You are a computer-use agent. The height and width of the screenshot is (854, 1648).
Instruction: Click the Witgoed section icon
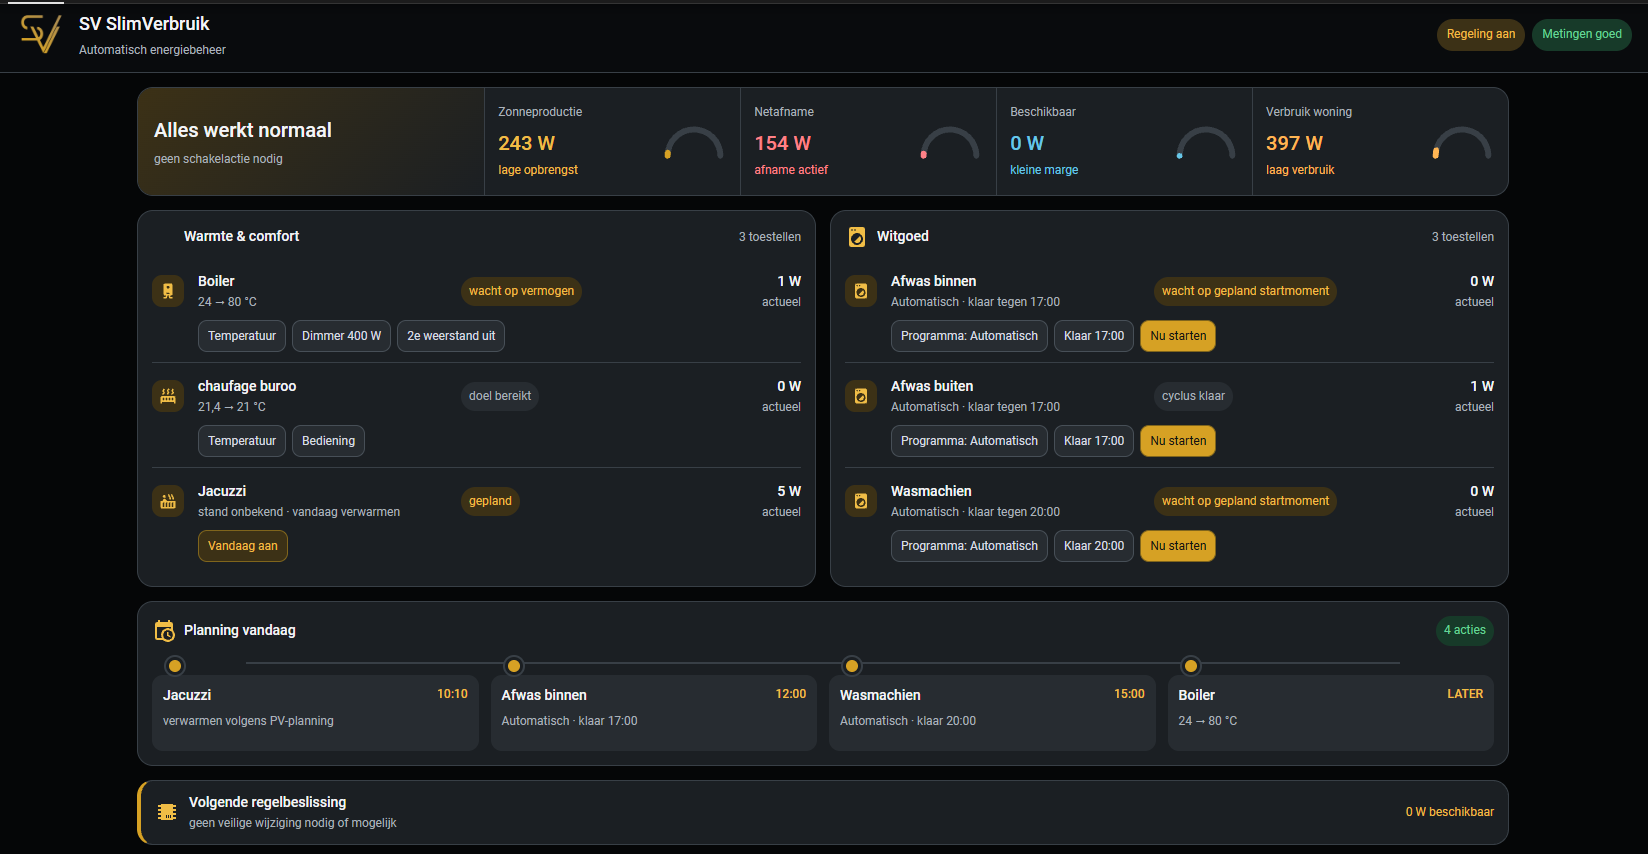click(857, 237)
